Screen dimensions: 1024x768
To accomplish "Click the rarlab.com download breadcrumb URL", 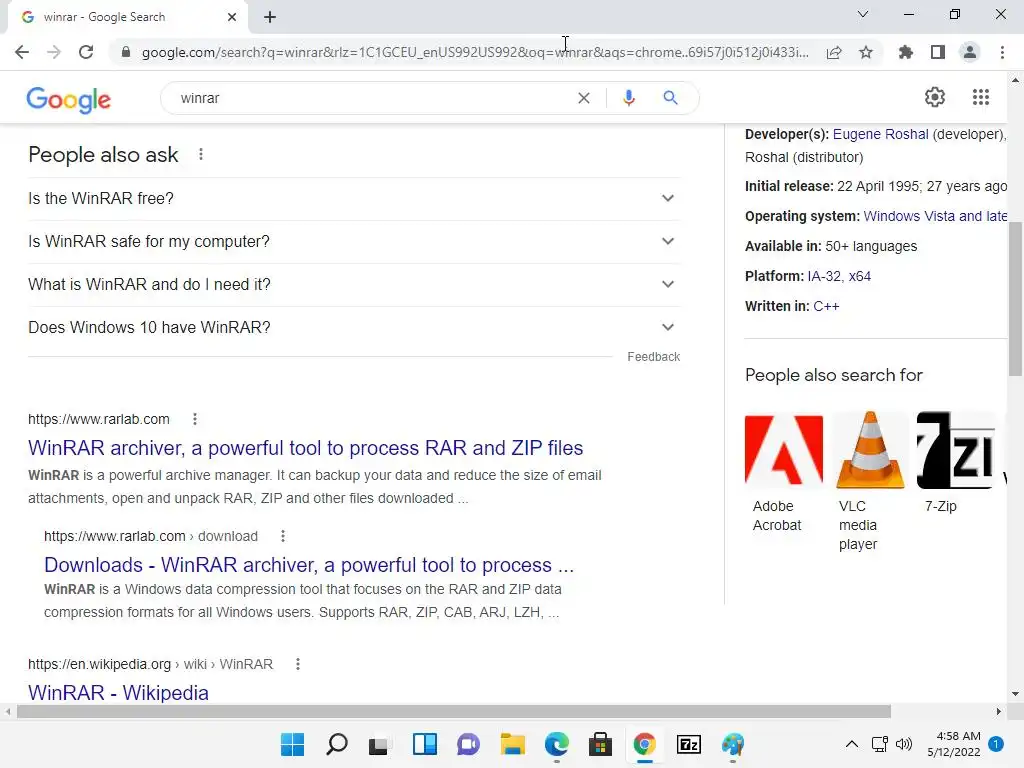I will [151, 536].
